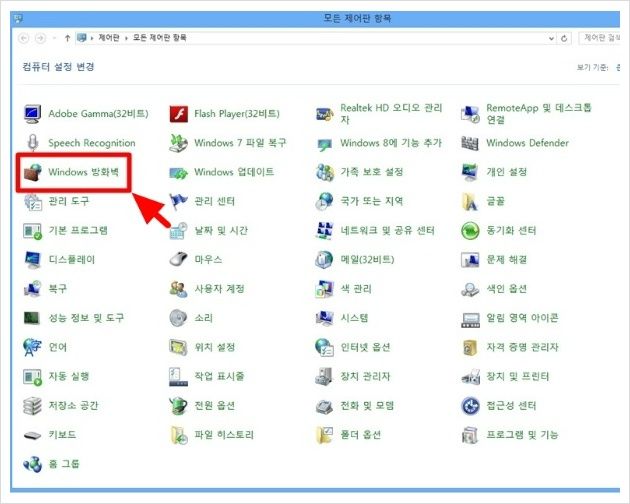Viewport: 630px width, 504px height.
Task: Click the 소리 speaker icon
Action: (x=178, y=318)
